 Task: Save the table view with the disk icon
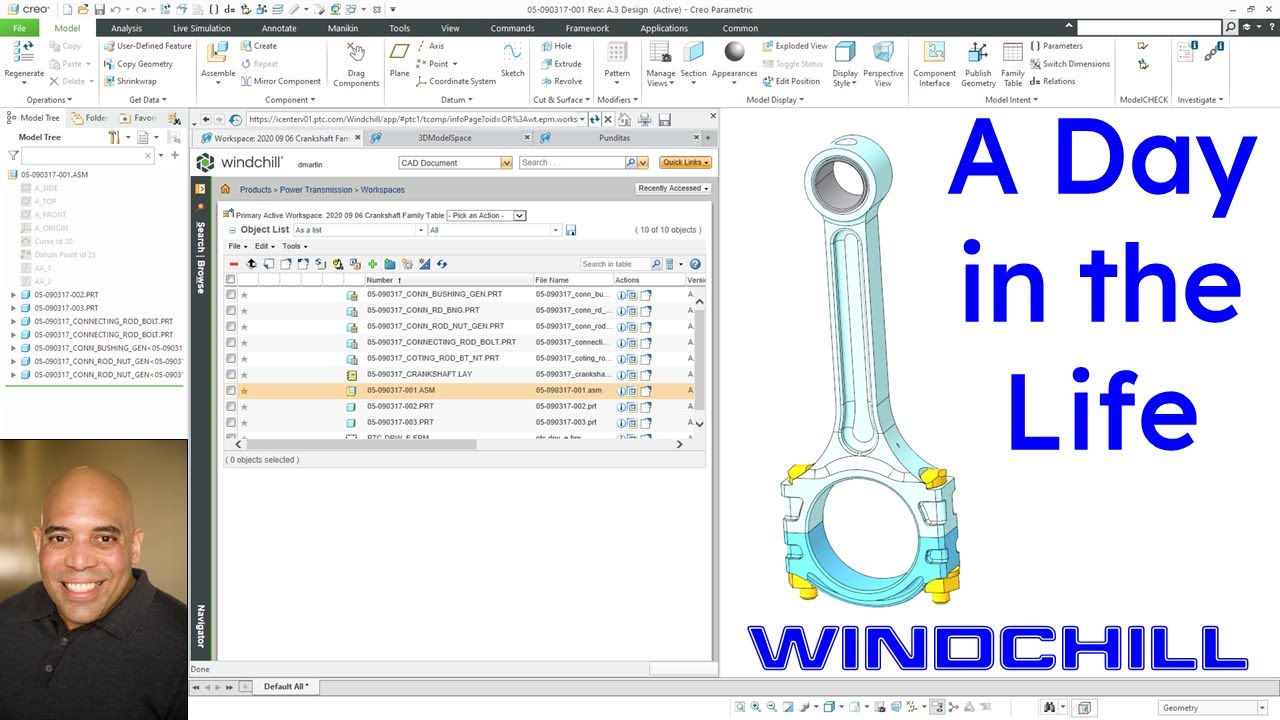point(571,230)
